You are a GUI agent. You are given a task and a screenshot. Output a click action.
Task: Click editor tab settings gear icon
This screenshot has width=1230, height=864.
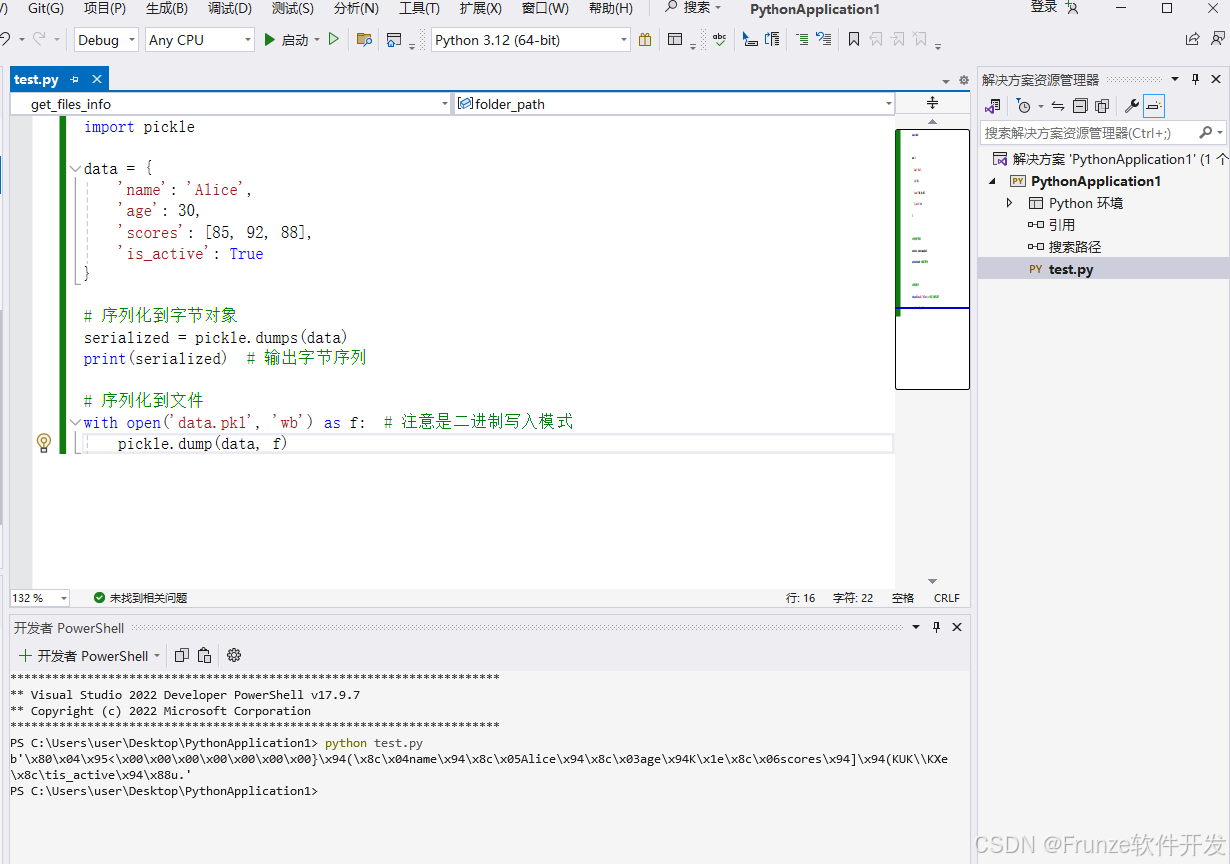click(x=964, y=80)
